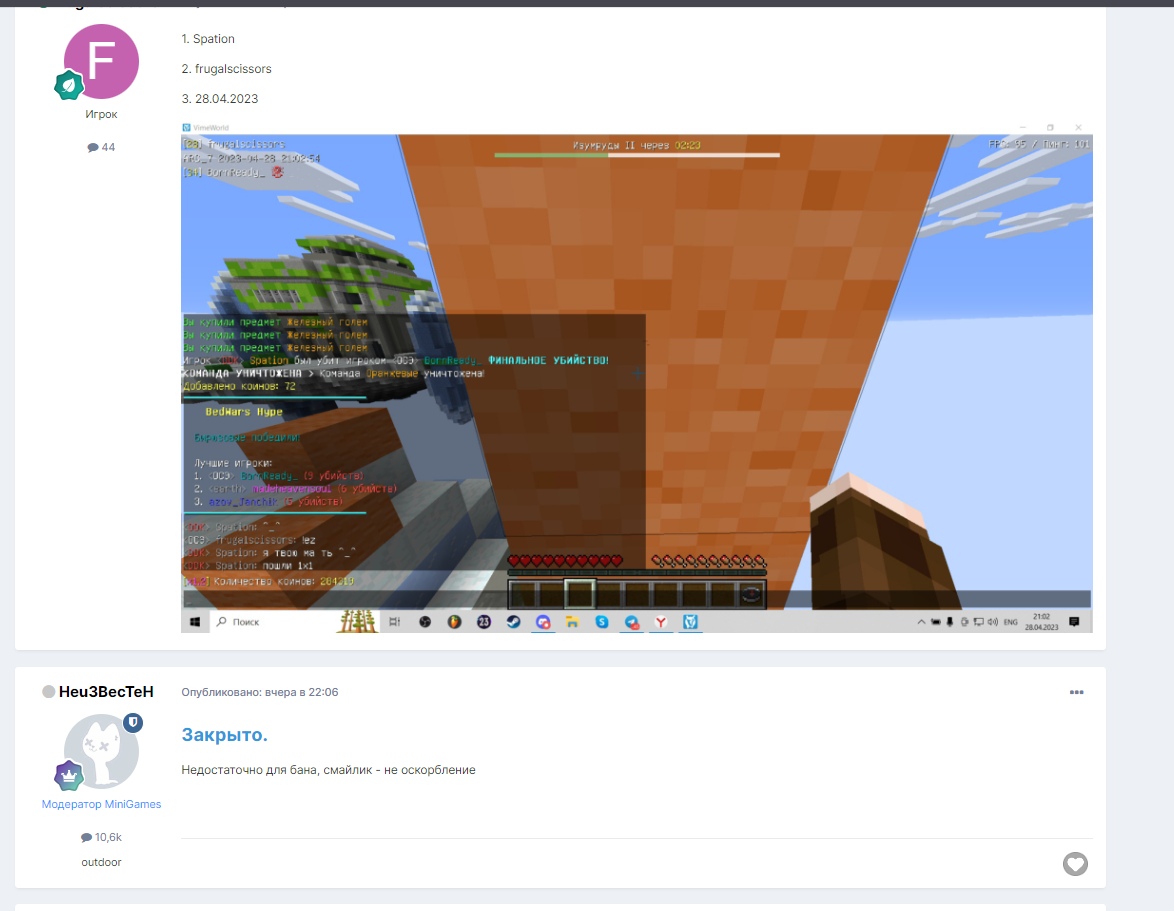Open the three-dot post options menu
The height and width of the screenshot is (911, 1174).
(x=1076, y=692)
